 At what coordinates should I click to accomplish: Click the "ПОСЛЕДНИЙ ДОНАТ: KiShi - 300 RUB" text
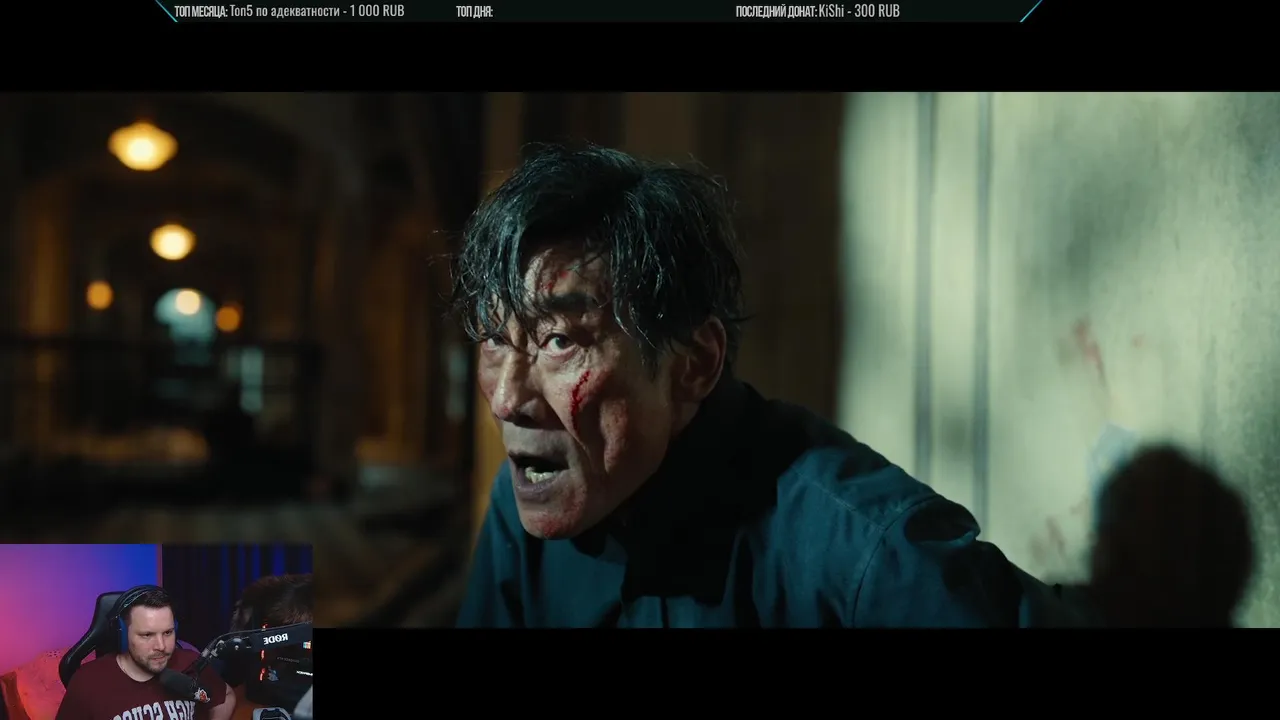pyautogui.click(x=817, y=11)
